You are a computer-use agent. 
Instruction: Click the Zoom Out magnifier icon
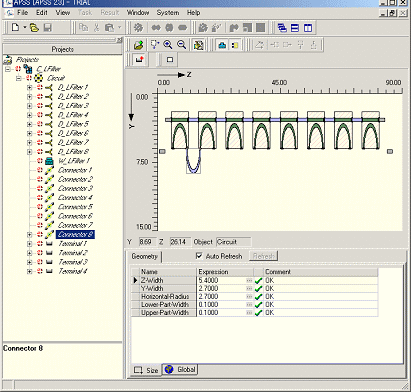182,45
